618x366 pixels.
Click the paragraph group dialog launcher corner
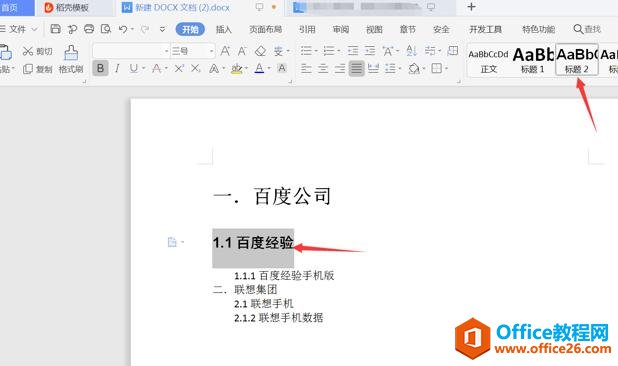[458, 82]
